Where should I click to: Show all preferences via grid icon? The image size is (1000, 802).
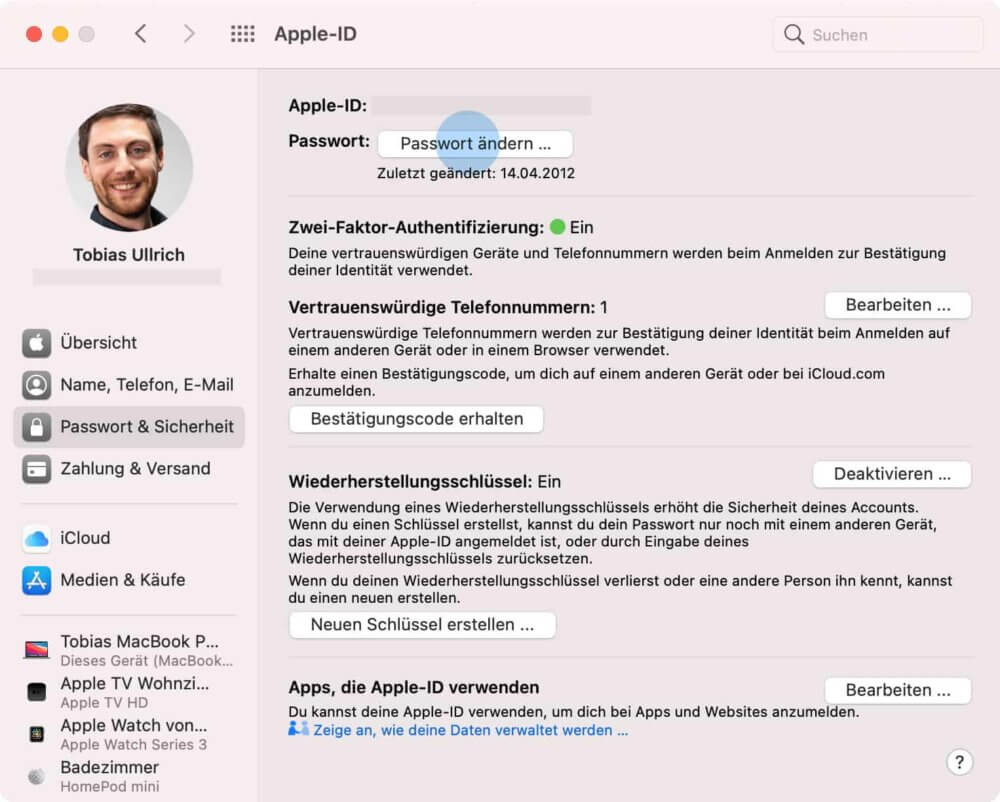click(x=242, y=34)
